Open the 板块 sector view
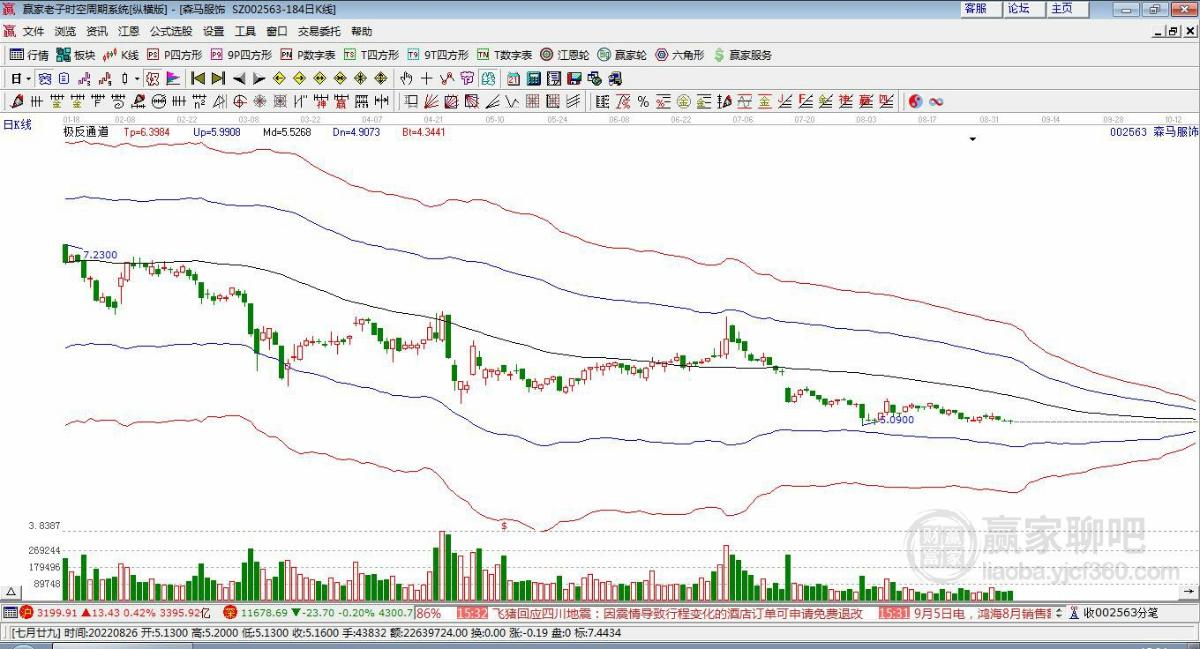The height and width of the screenshot is (649, 1200). [75, 55]
